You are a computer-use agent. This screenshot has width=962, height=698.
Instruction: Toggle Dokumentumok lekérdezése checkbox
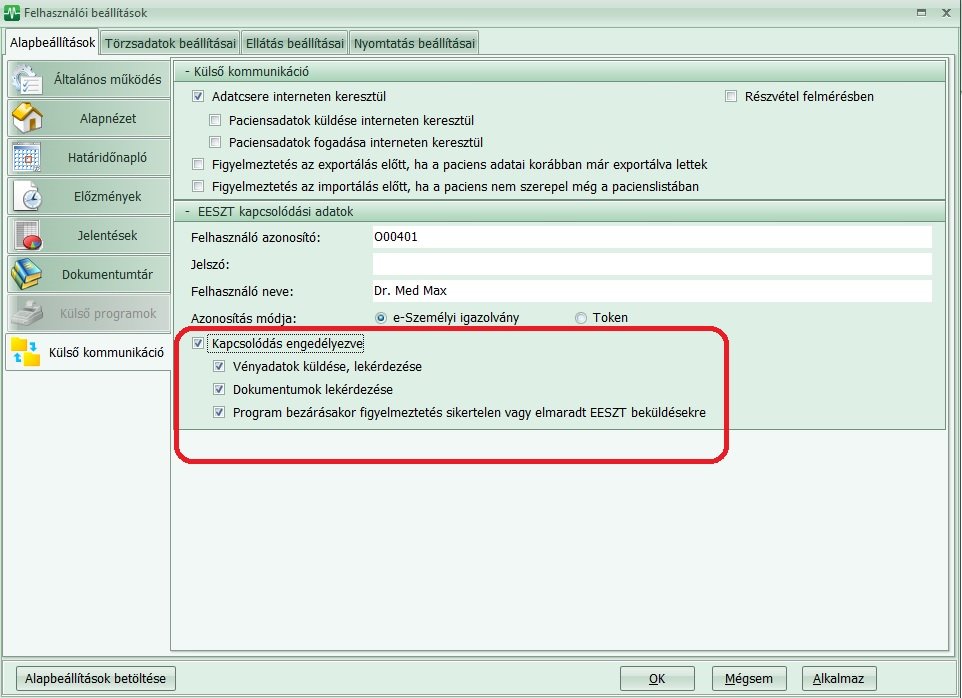[219, 389]
